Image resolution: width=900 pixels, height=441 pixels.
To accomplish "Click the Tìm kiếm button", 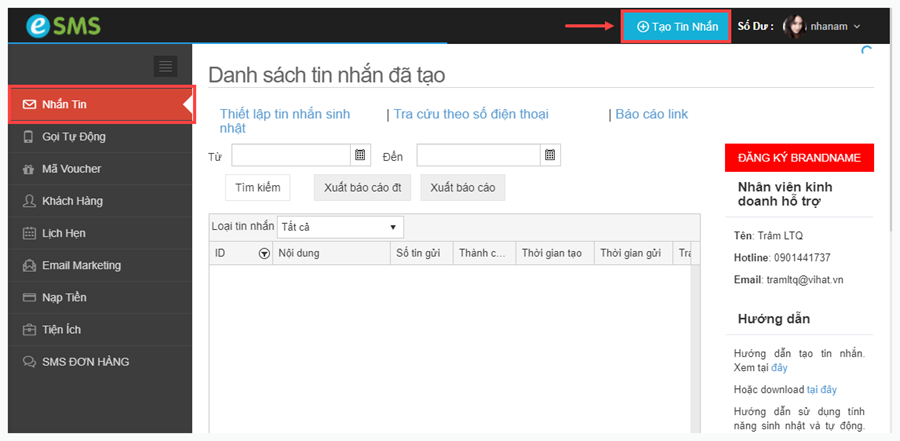I will click(x=258, y=188).
